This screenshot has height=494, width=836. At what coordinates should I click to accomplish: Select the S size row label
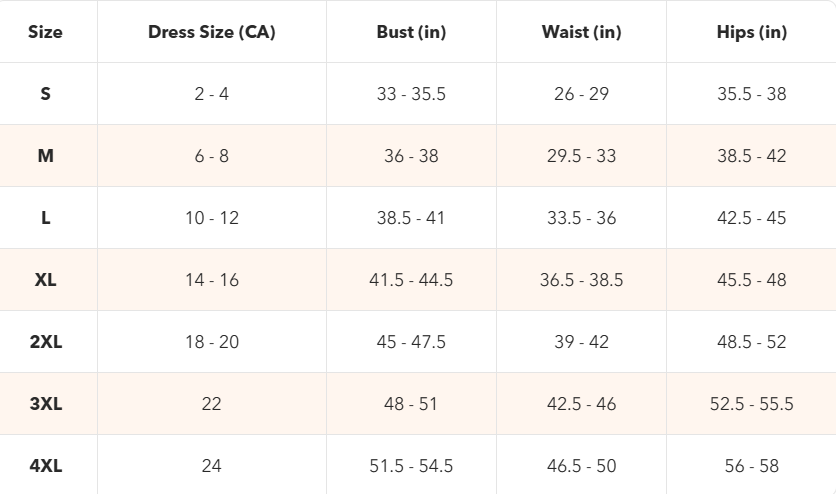point(46,94)
